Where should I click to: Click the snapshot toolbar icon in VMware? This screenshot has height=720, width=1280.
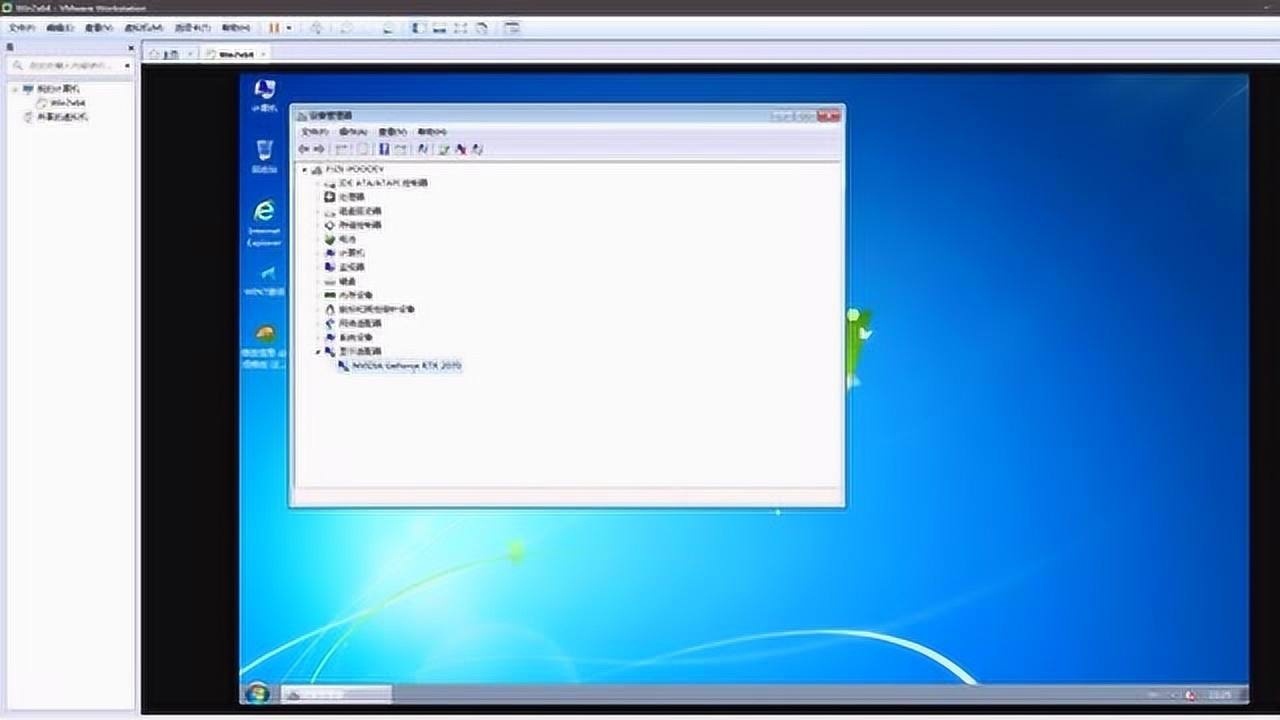(x=346, y=28)
